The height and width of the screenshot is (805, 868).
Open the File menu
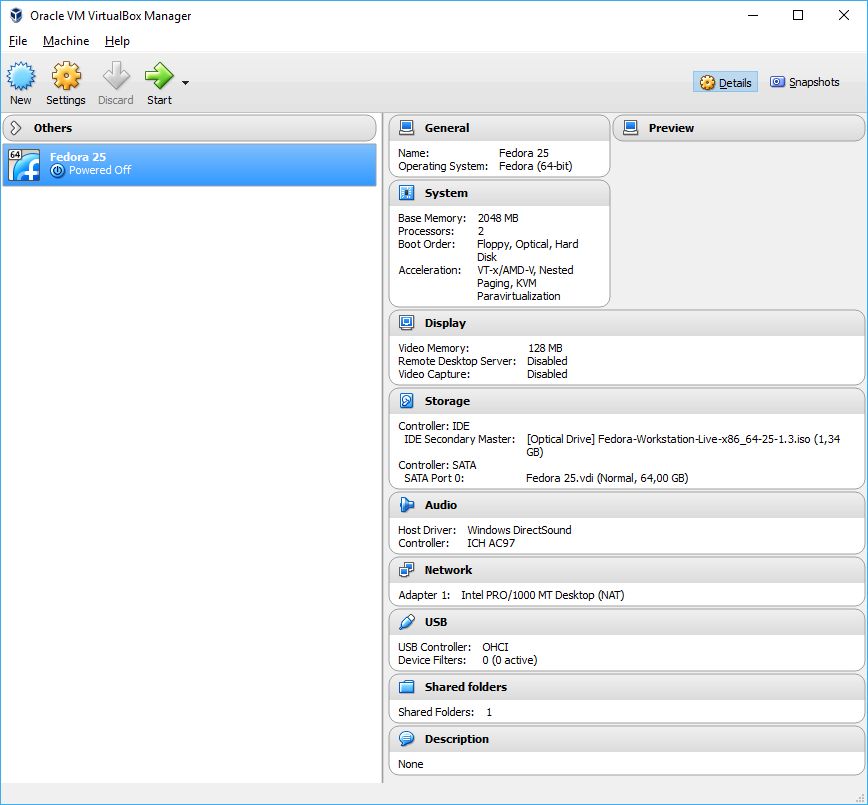coord(18,41)
